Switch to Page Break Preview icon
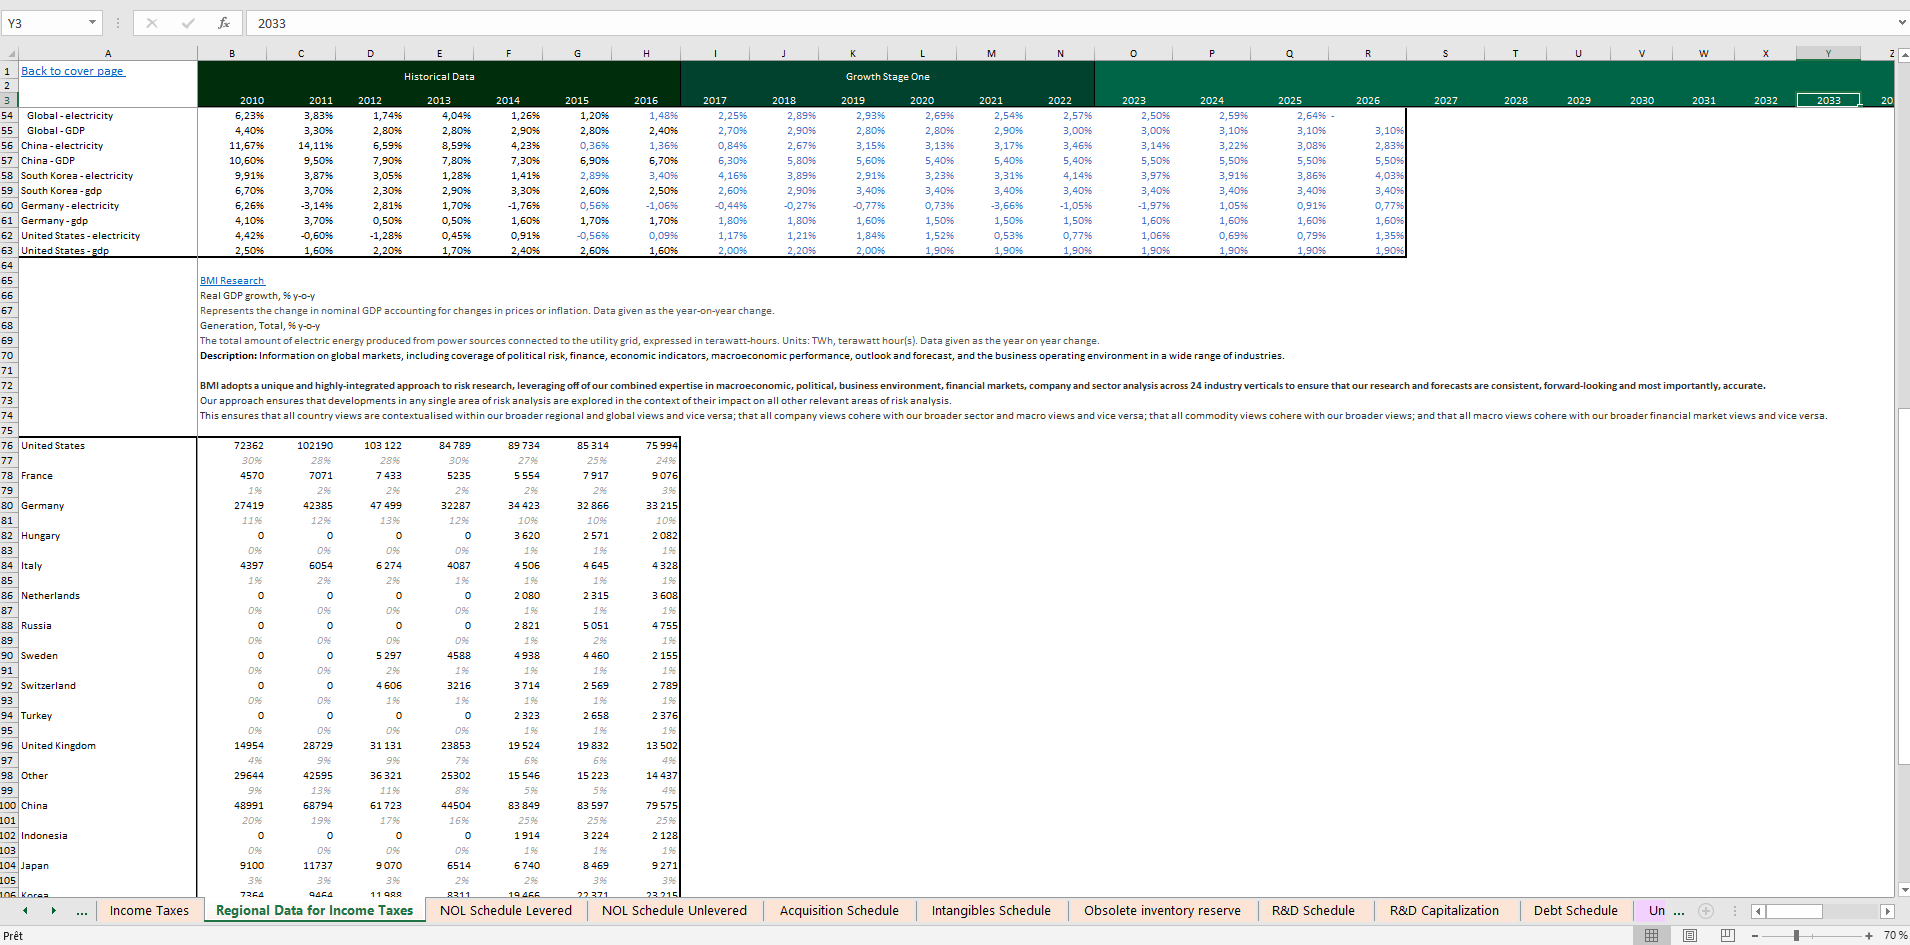Screen dimensions: 1910x945 point(1727,935)
